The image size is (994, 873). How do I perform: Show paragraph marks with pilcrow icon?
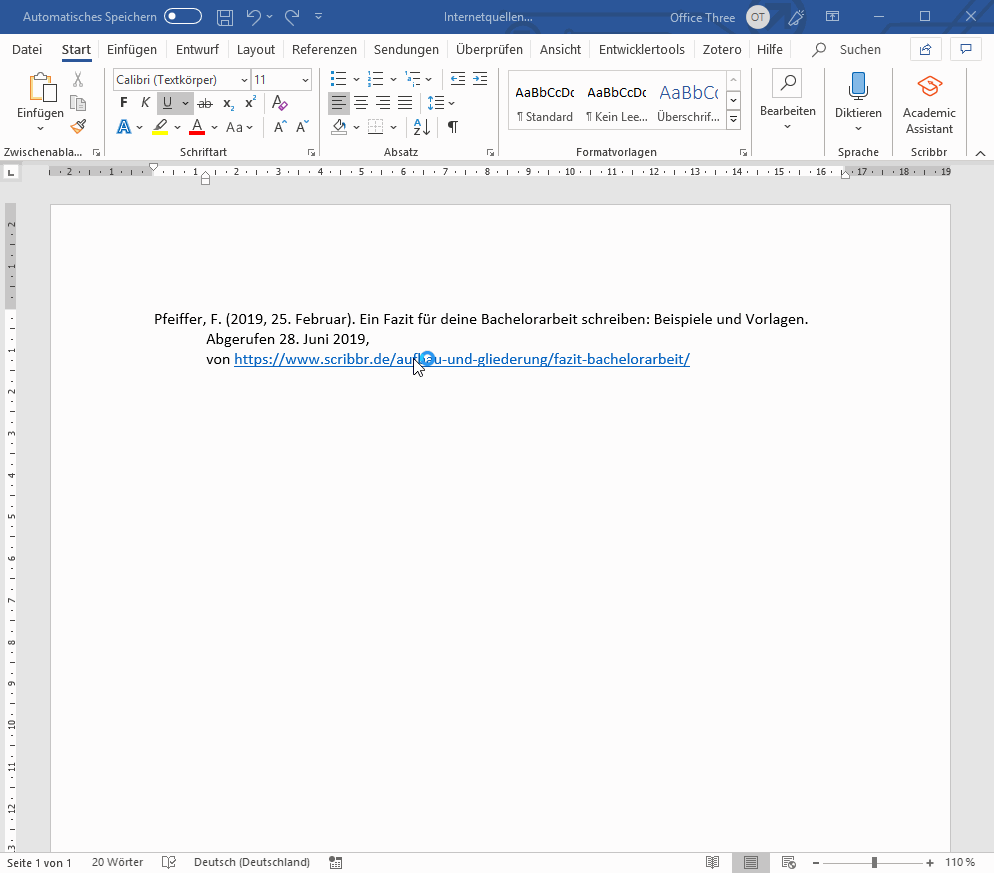453,127
